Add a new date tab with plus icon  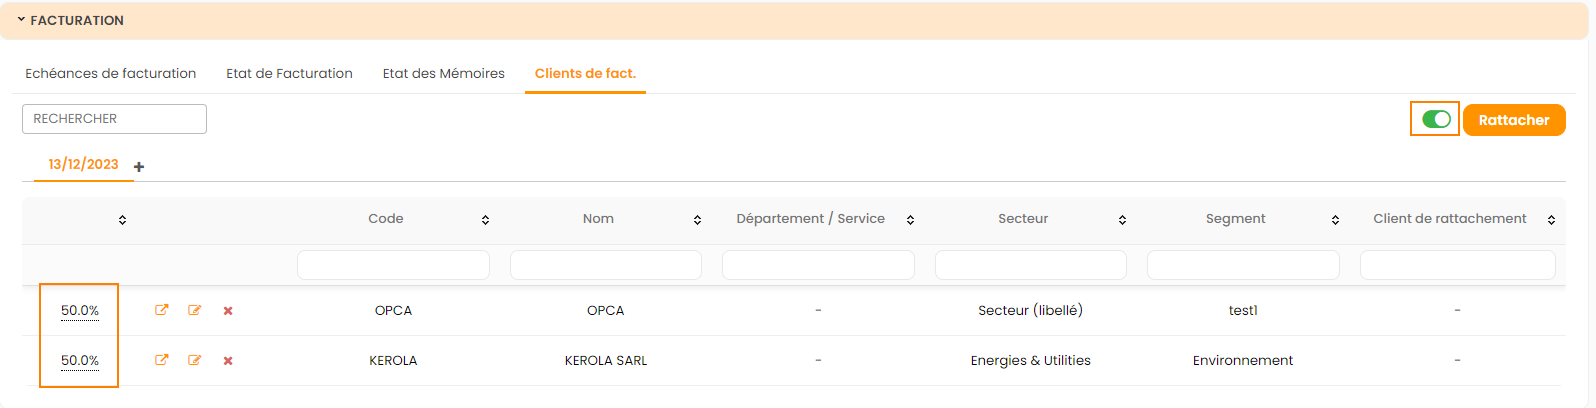(139, 167)
